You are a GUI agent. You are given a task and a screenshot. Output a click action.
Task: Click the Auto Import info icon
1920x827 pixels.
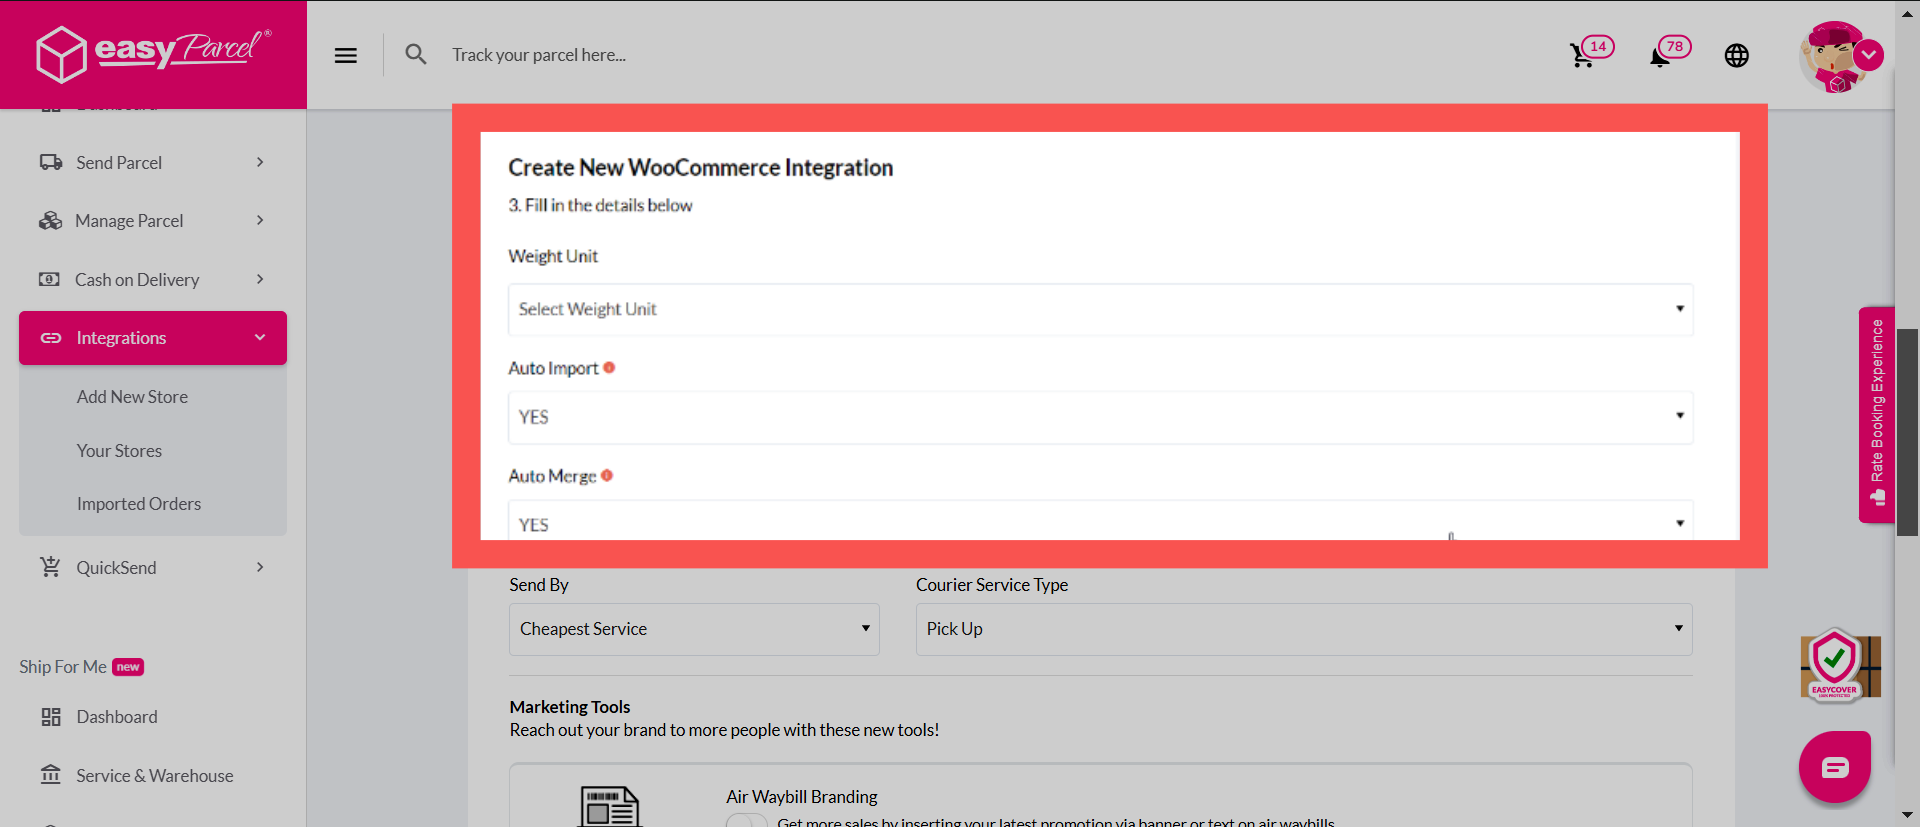pyautogui.click(x=609, y=367)
